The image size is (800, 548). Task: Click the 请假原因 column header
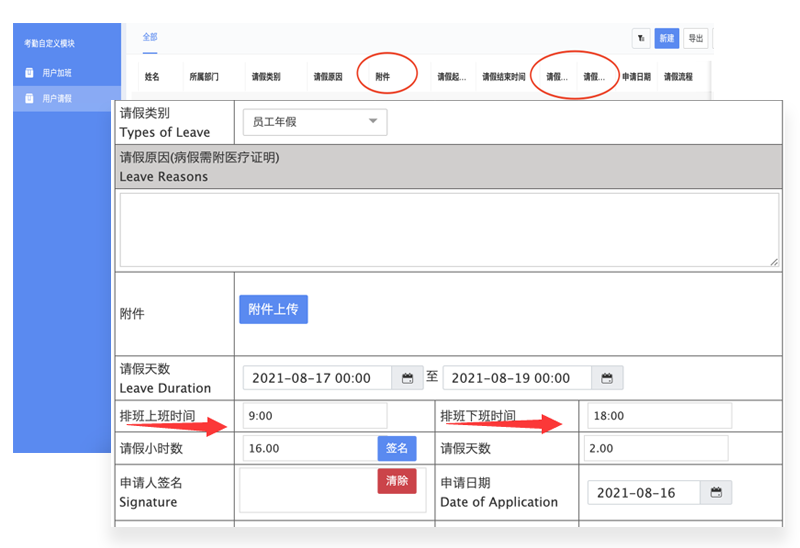point(328,77)
